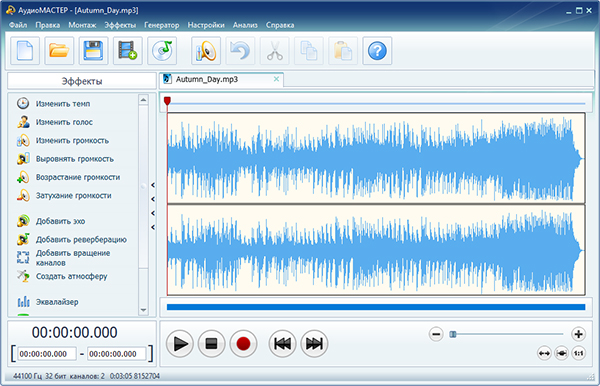Click the Добавить эхо icon
The width and height of the screenshot is (600, 386).
(23, 221)
